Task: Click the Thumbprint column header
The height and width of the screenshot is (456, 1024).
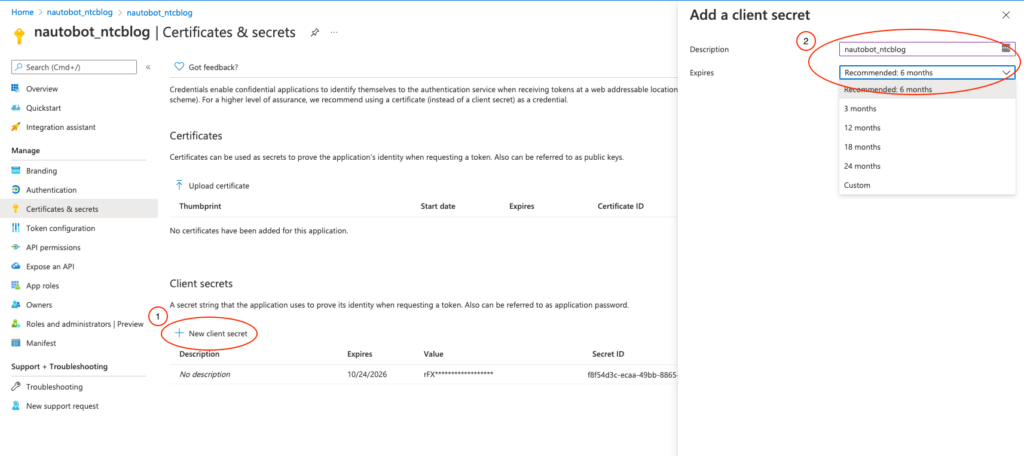Action: coord(200,206)
